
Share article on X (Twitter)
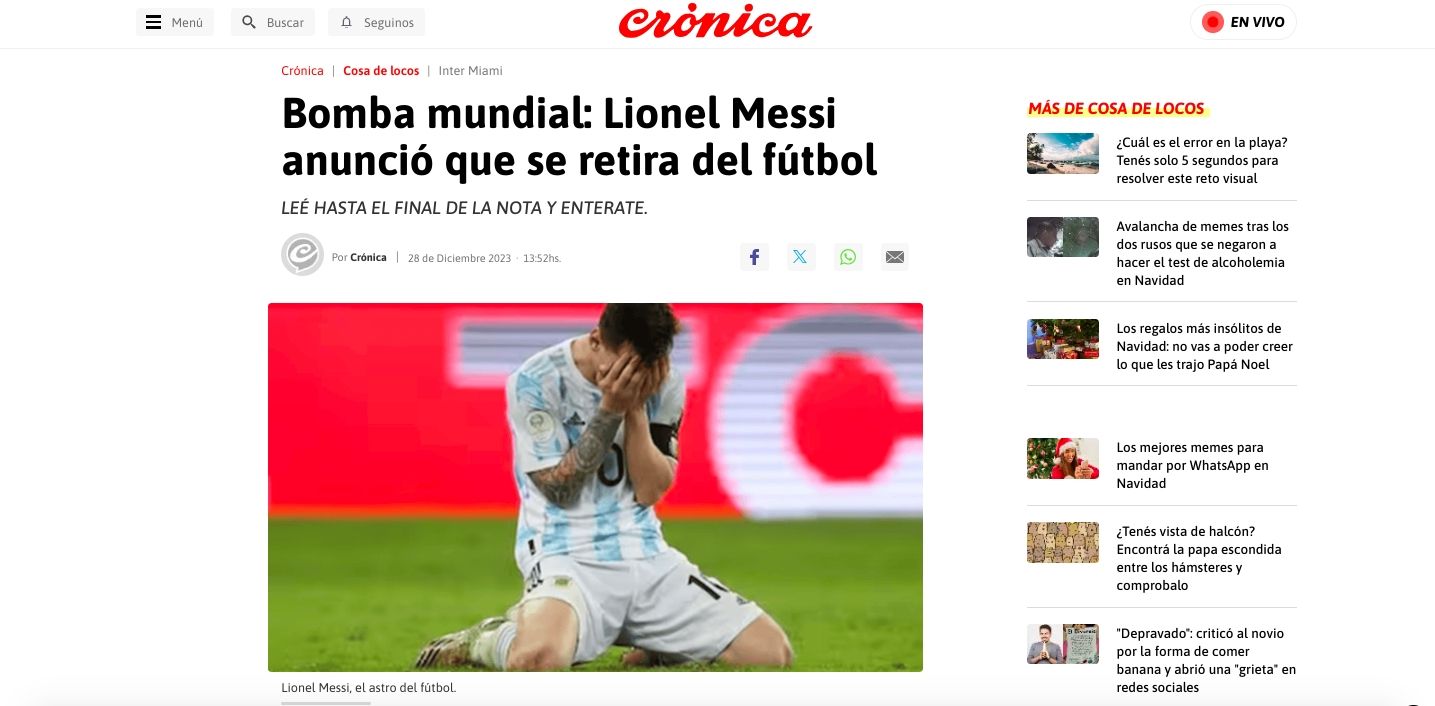(800, 257)
